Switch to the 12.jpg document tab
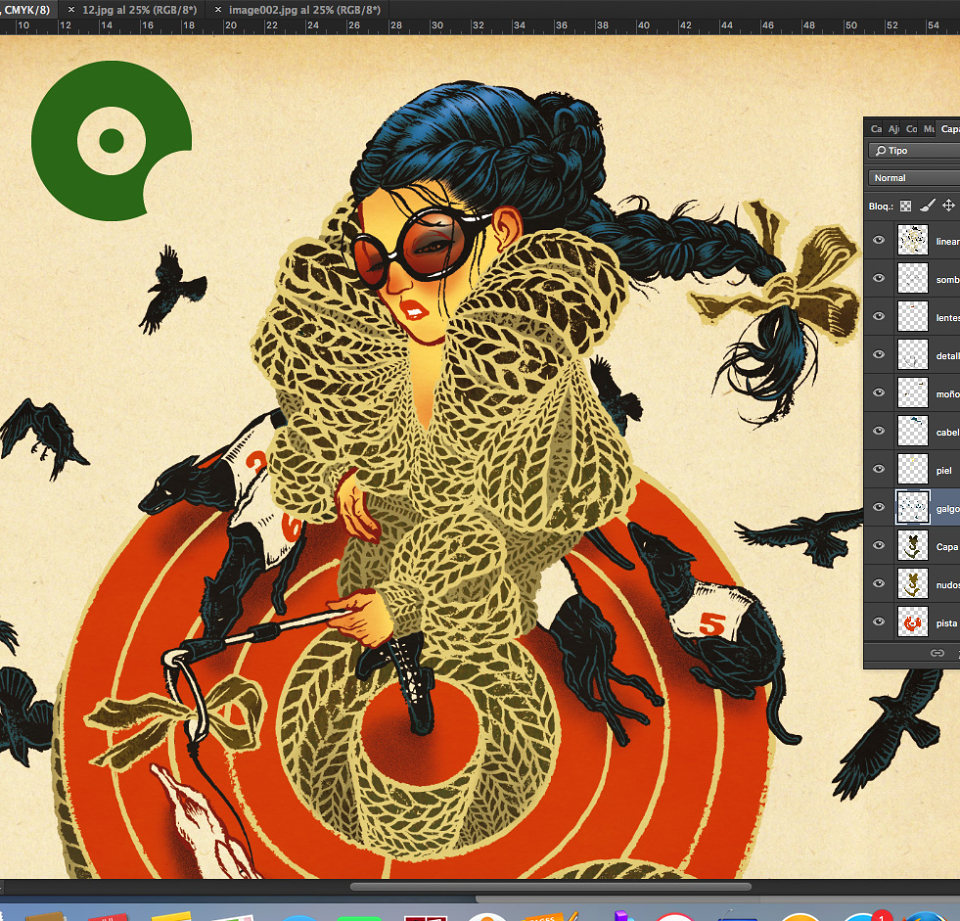The height and width of the screenshot is (921, 960). coord(140,10)
